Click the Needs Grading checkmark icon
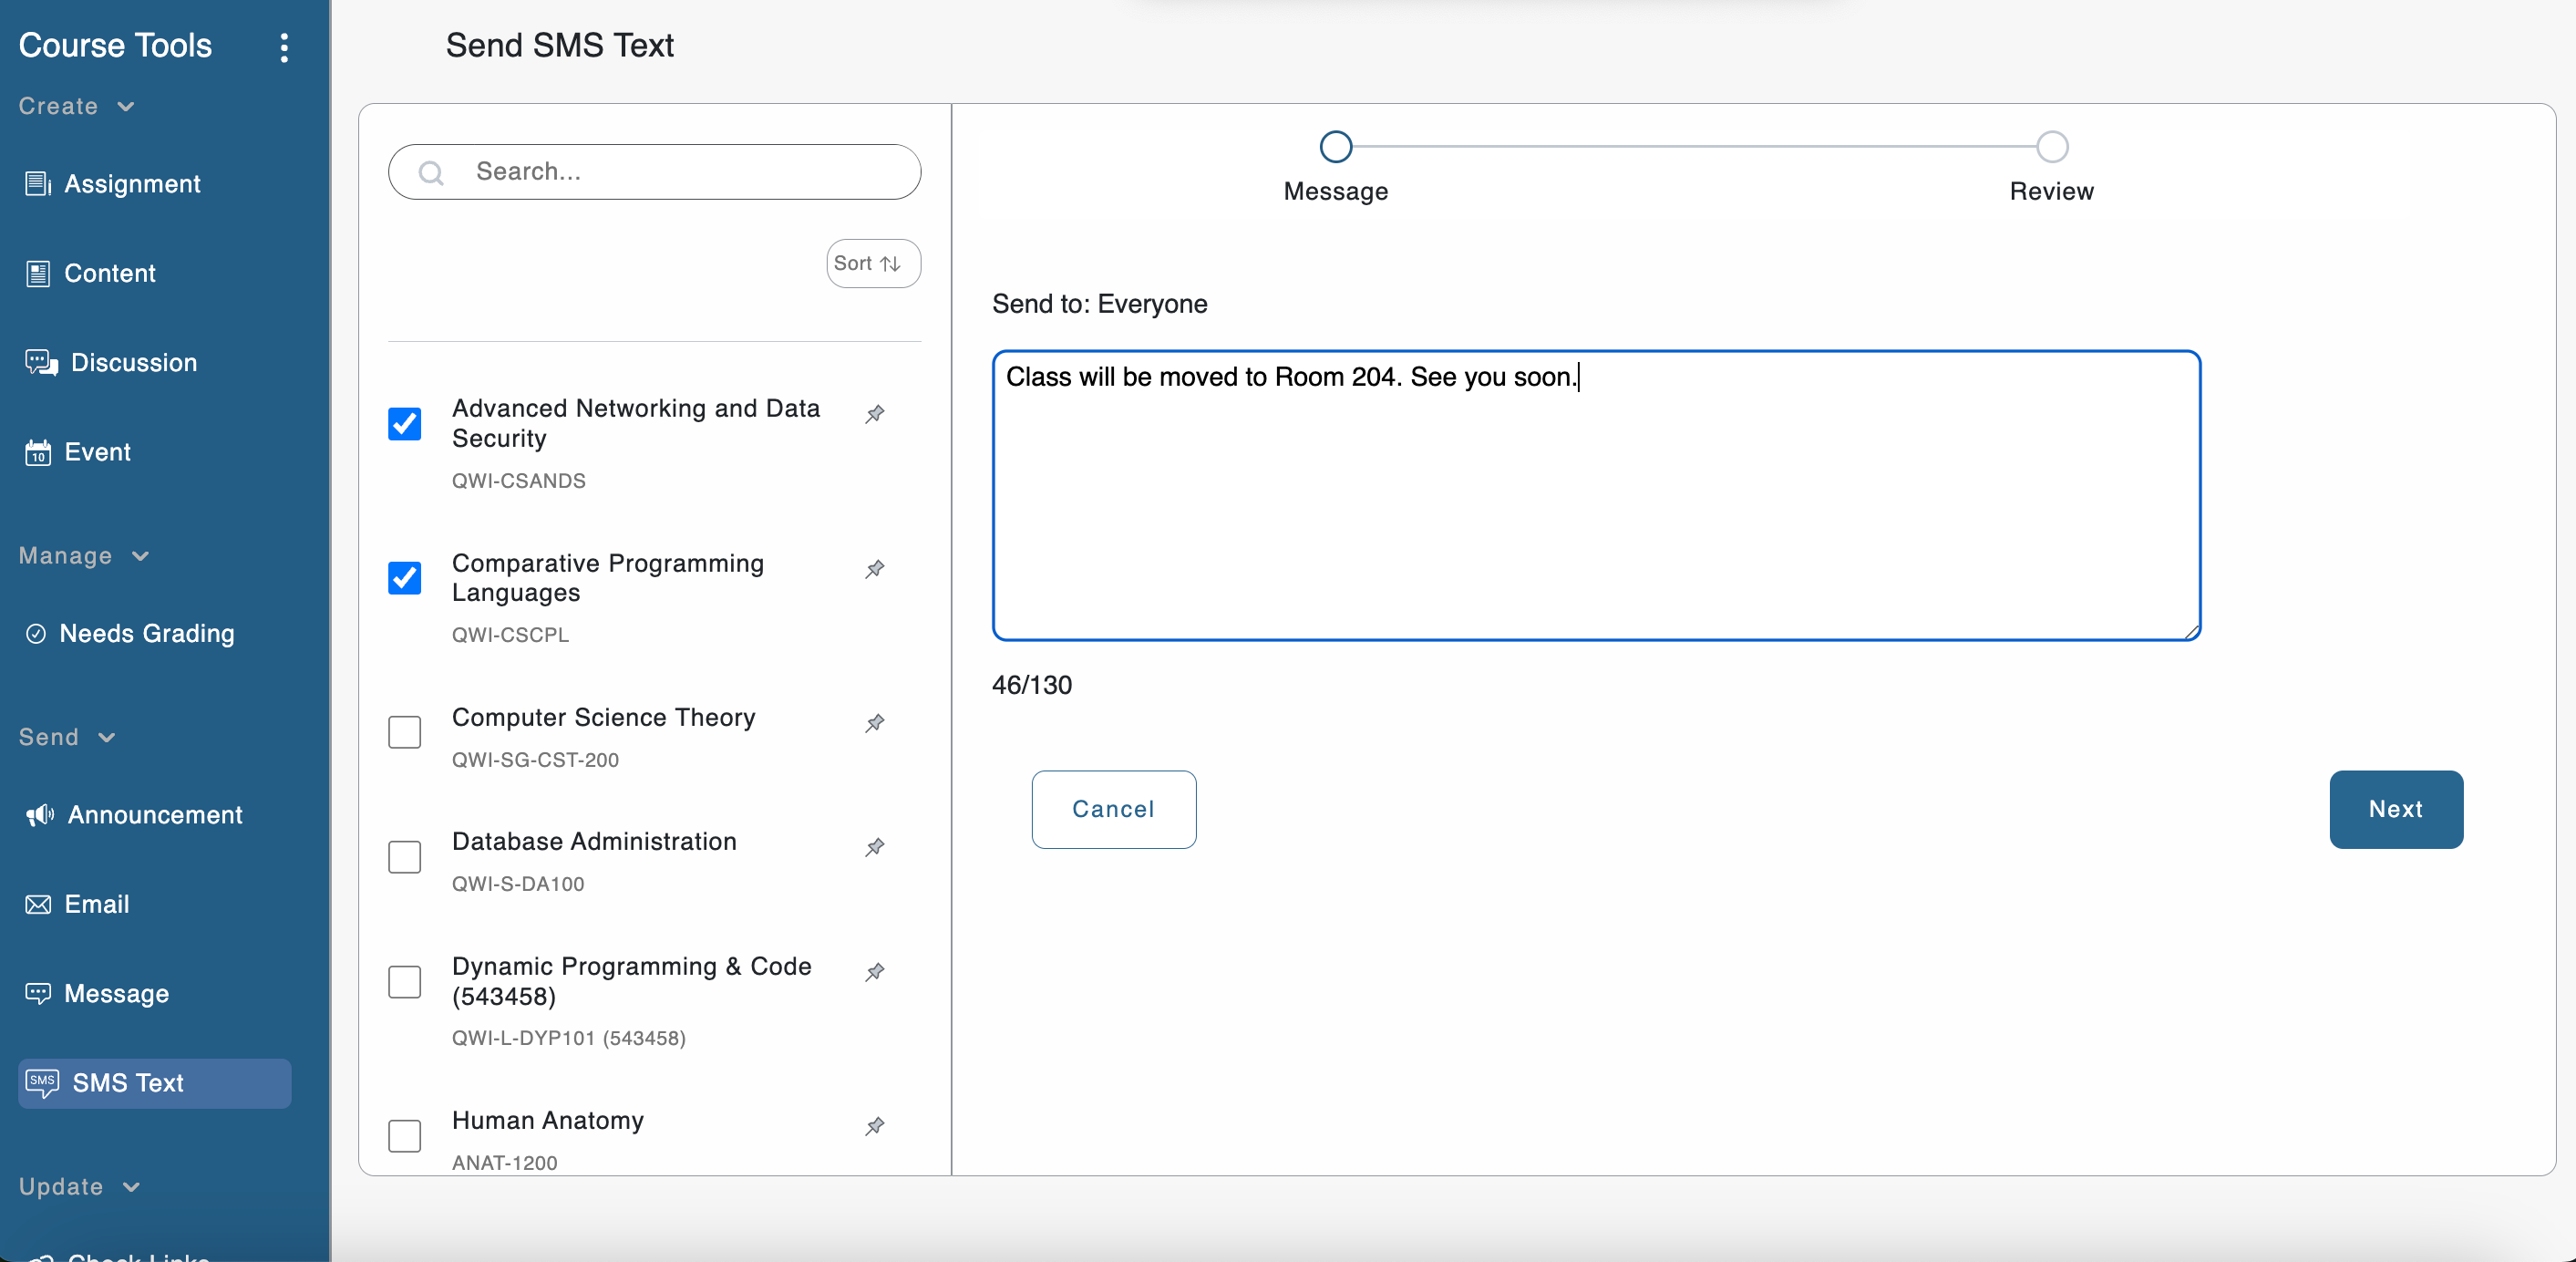This screenshot has width=2576, height=1262. [x=36, y=633]
